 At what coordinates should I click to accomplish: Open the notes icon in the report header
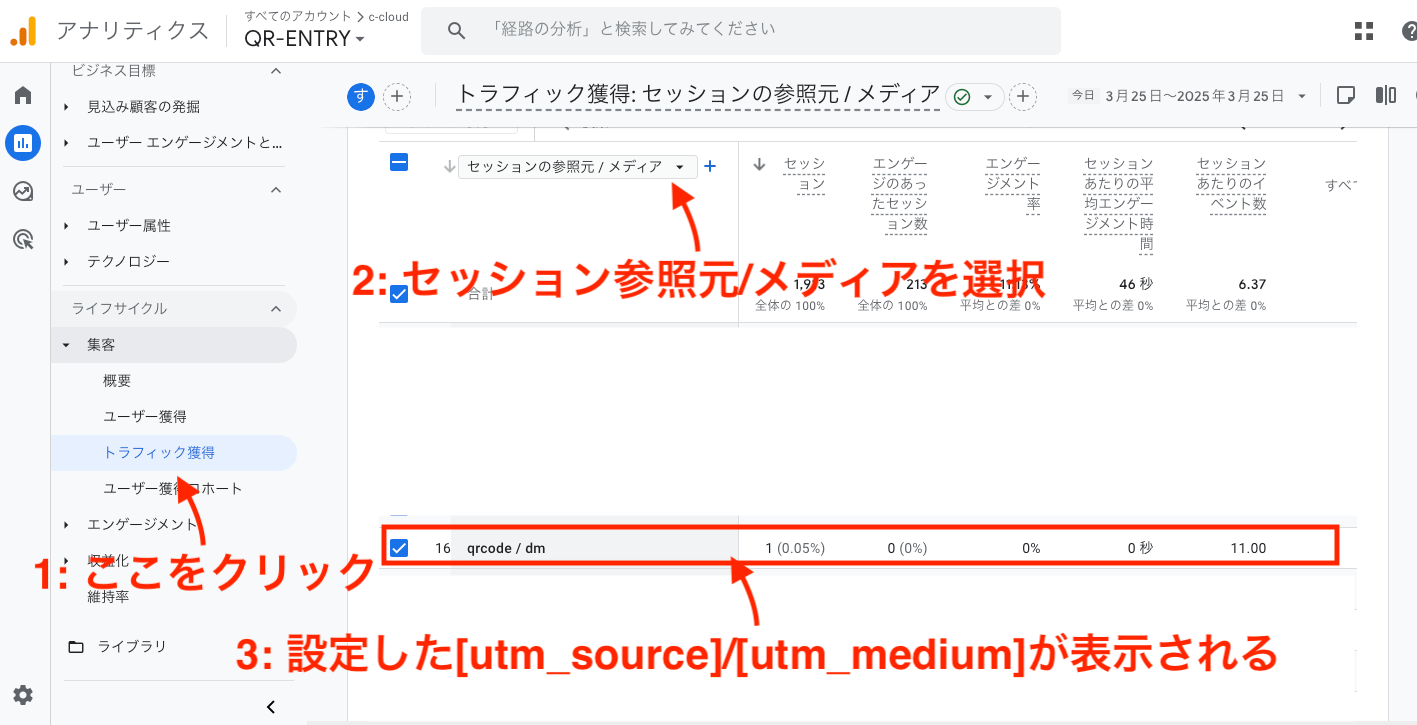coord(1346,94)
